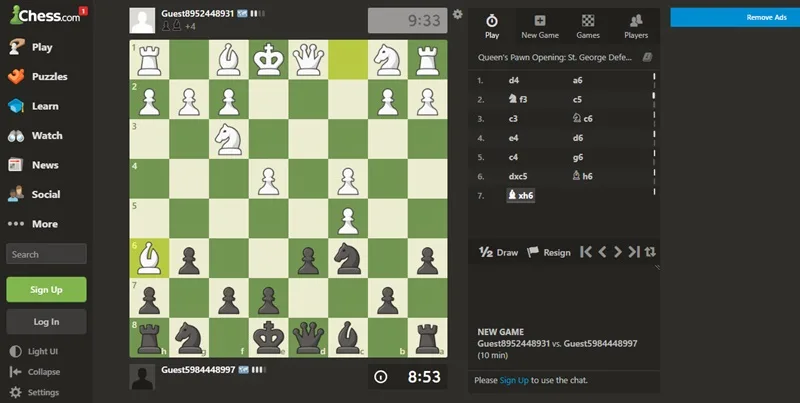
Task: Collapse the left sidebar
Action: [x=35, y=372]
